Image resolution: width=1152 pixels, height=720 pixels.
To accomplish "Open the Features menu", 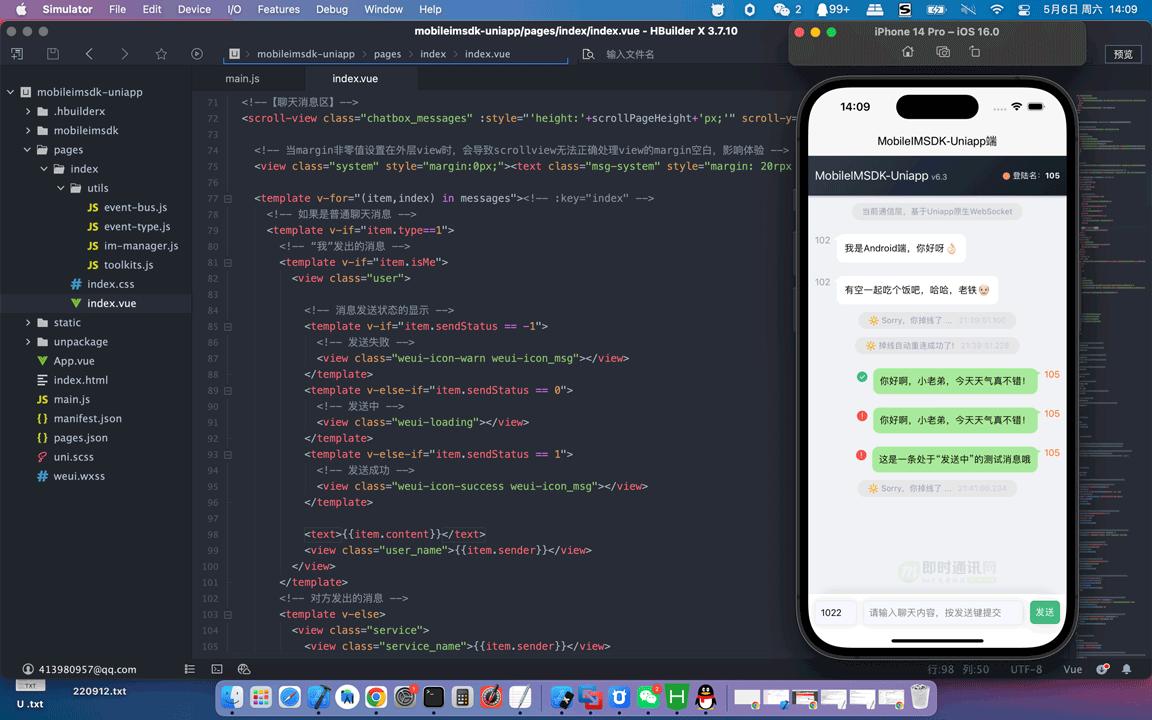I will point(278,10).
